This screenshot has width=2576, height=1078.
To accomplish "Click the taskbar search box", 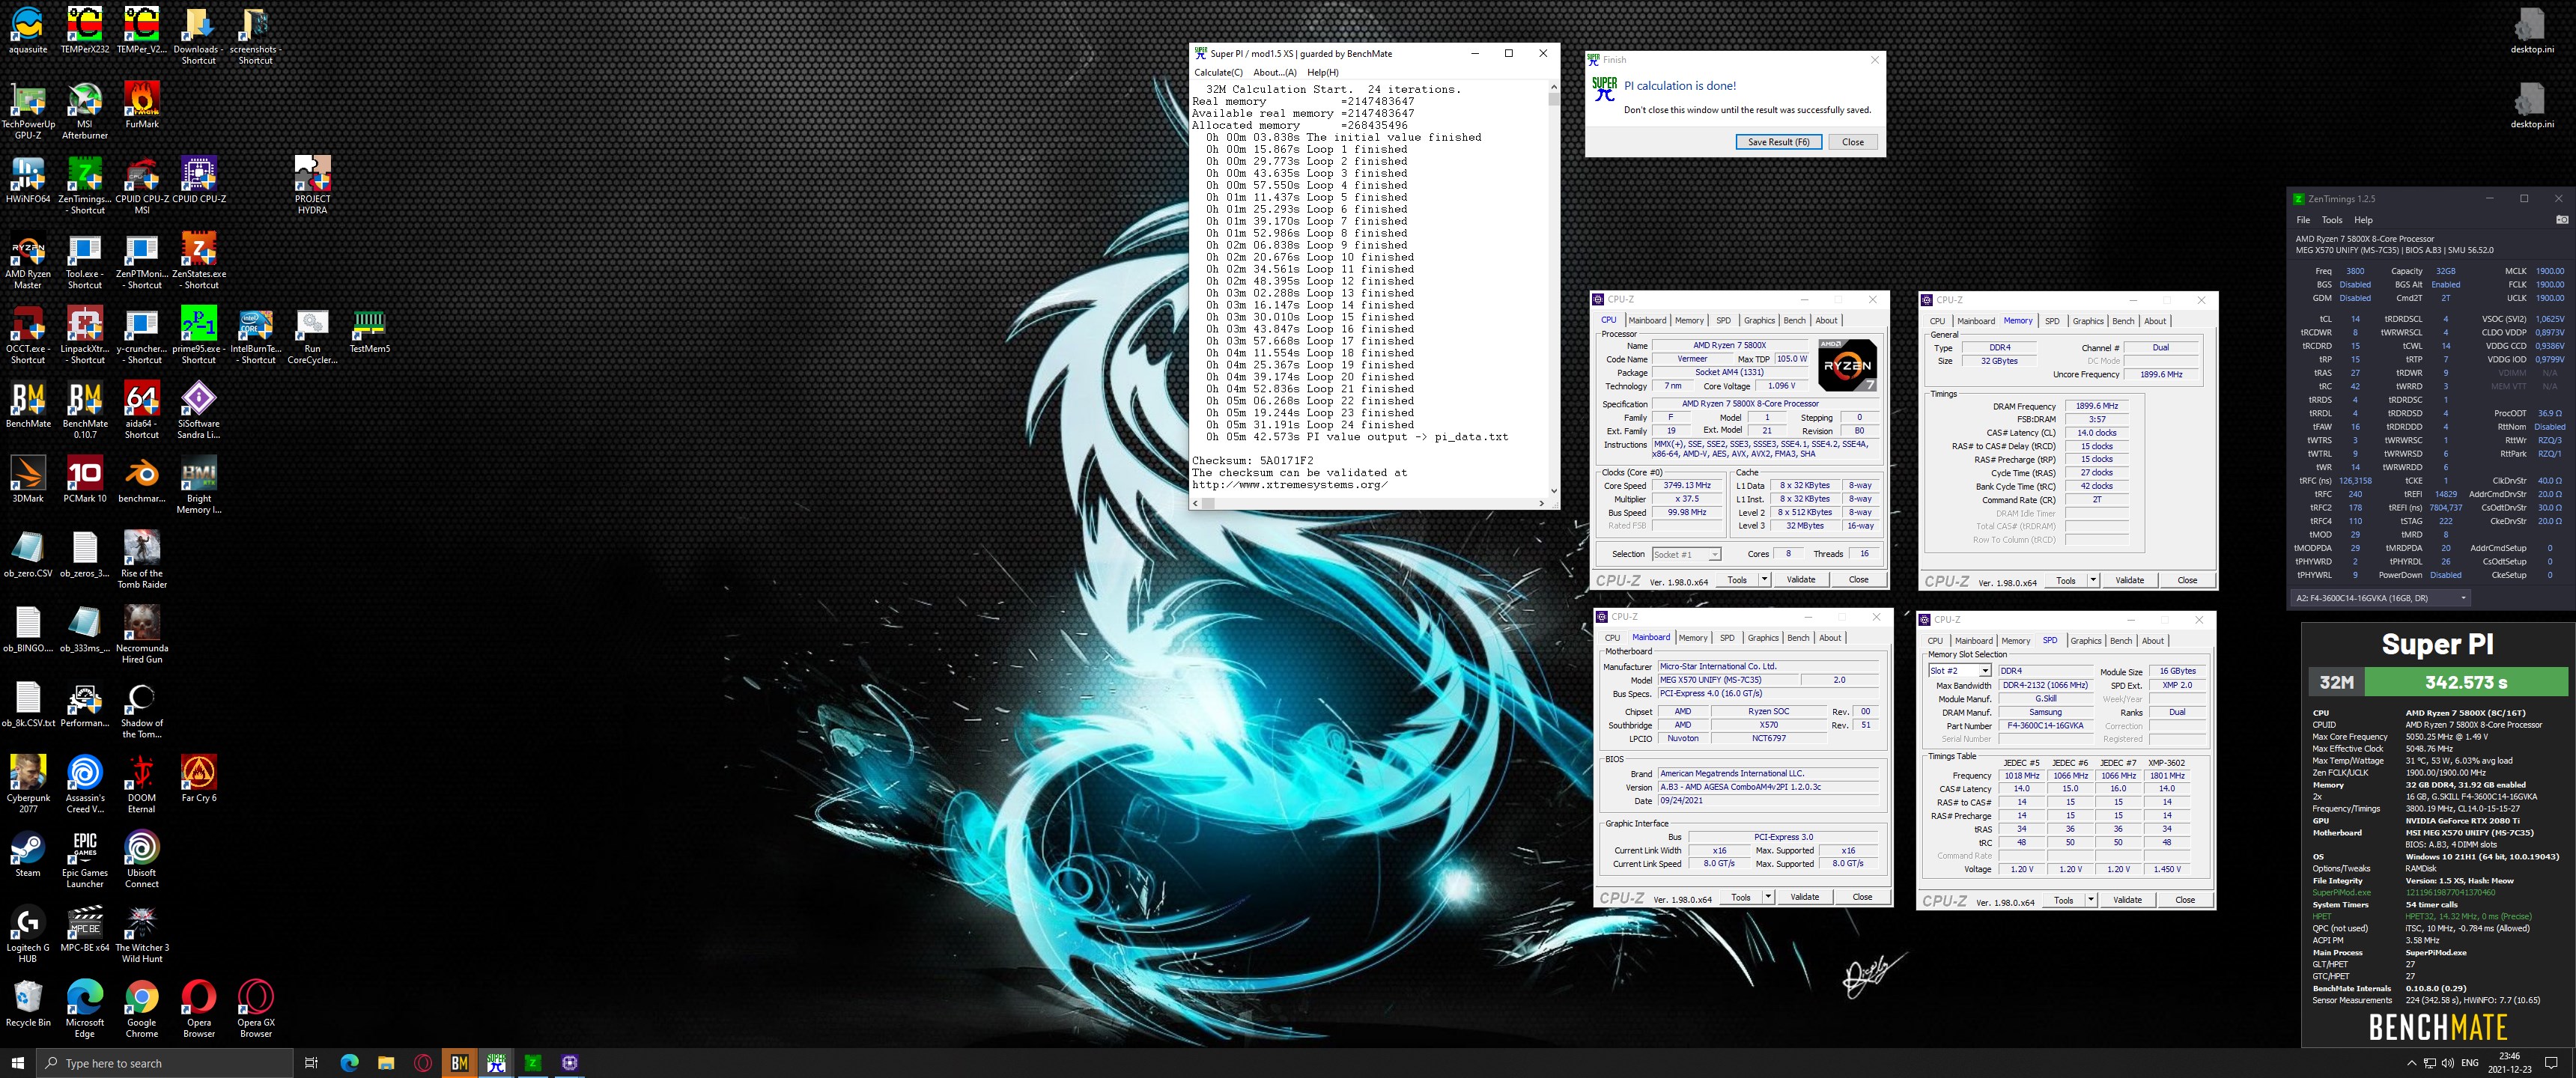I will [165, 1063].
